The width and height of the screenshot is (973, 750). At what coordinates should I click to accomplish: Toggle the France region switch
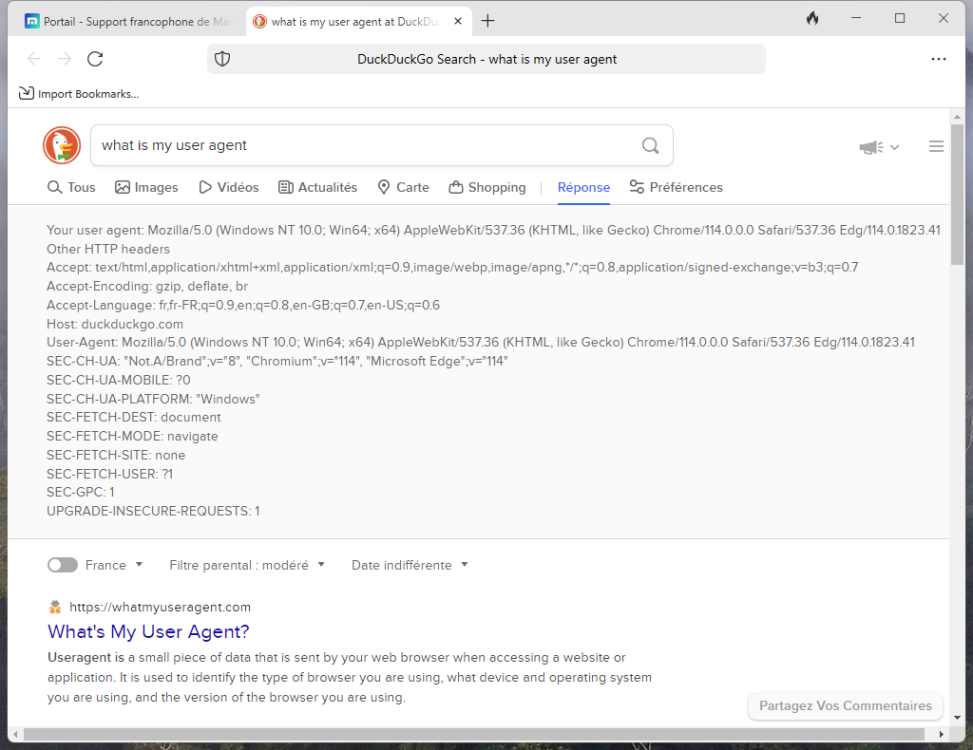pos(62,565)
